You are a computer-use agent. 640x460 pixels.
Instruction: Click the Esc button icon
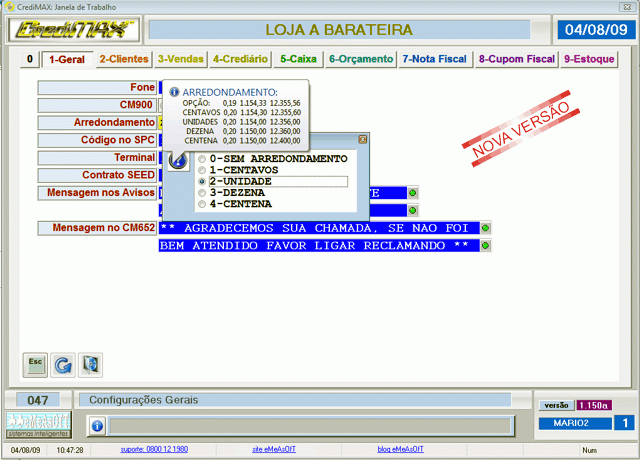pos(34,363)
